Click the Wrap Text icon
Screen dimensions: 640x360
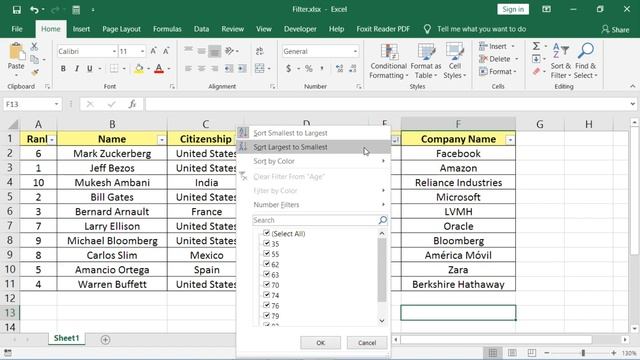[260, 51]
